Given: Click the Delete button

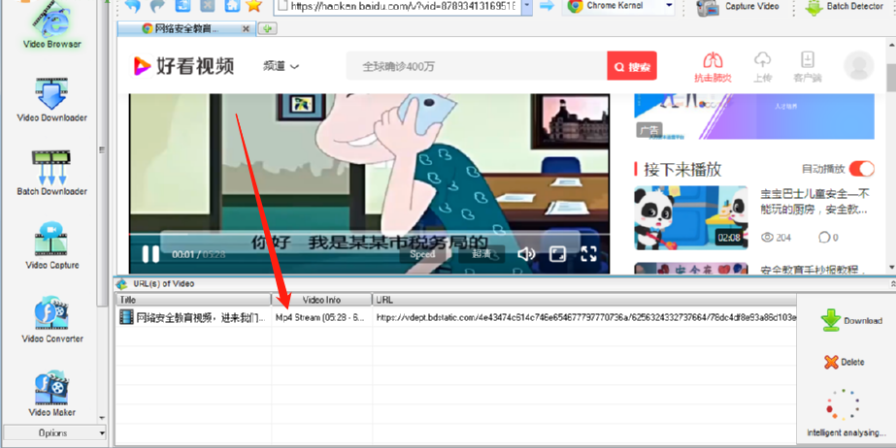Looking at the screenshot, I should 844,362.
